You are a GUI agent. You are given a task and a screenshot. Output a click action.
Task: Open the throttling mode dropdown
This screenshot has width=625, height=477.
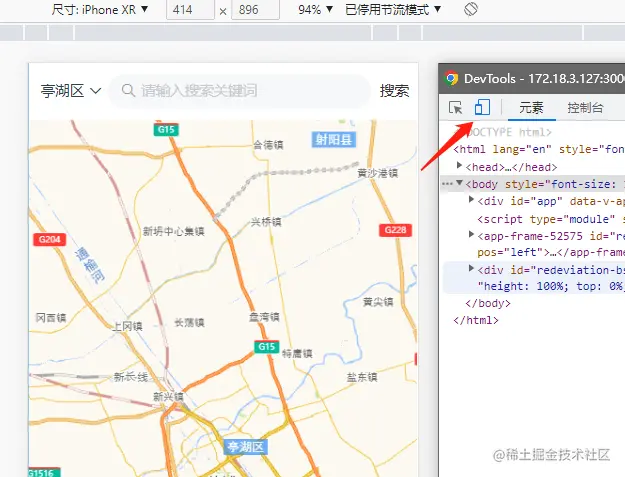click(x=393, y=9)
